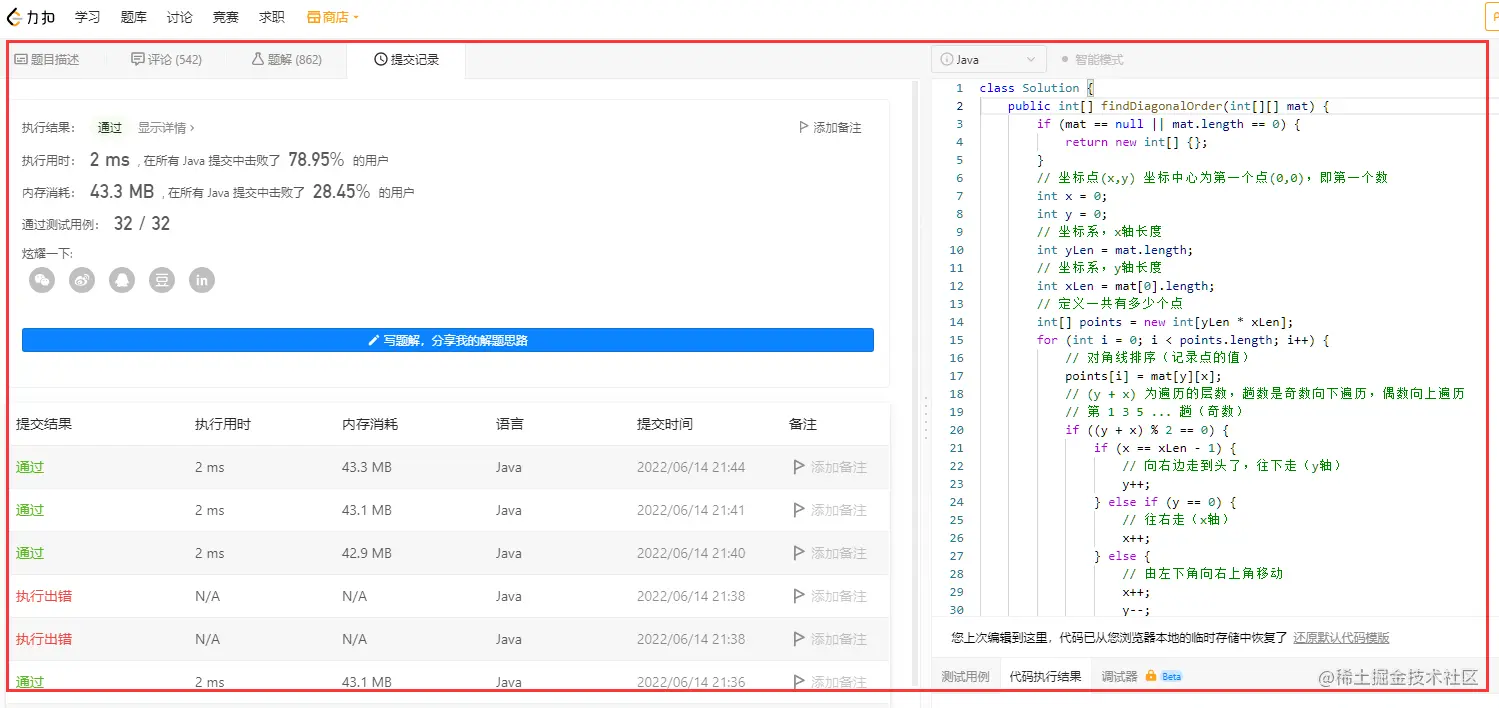Click the 语言 column header
The height and width of the screenshot is (708, 1499).
point(510,424)
